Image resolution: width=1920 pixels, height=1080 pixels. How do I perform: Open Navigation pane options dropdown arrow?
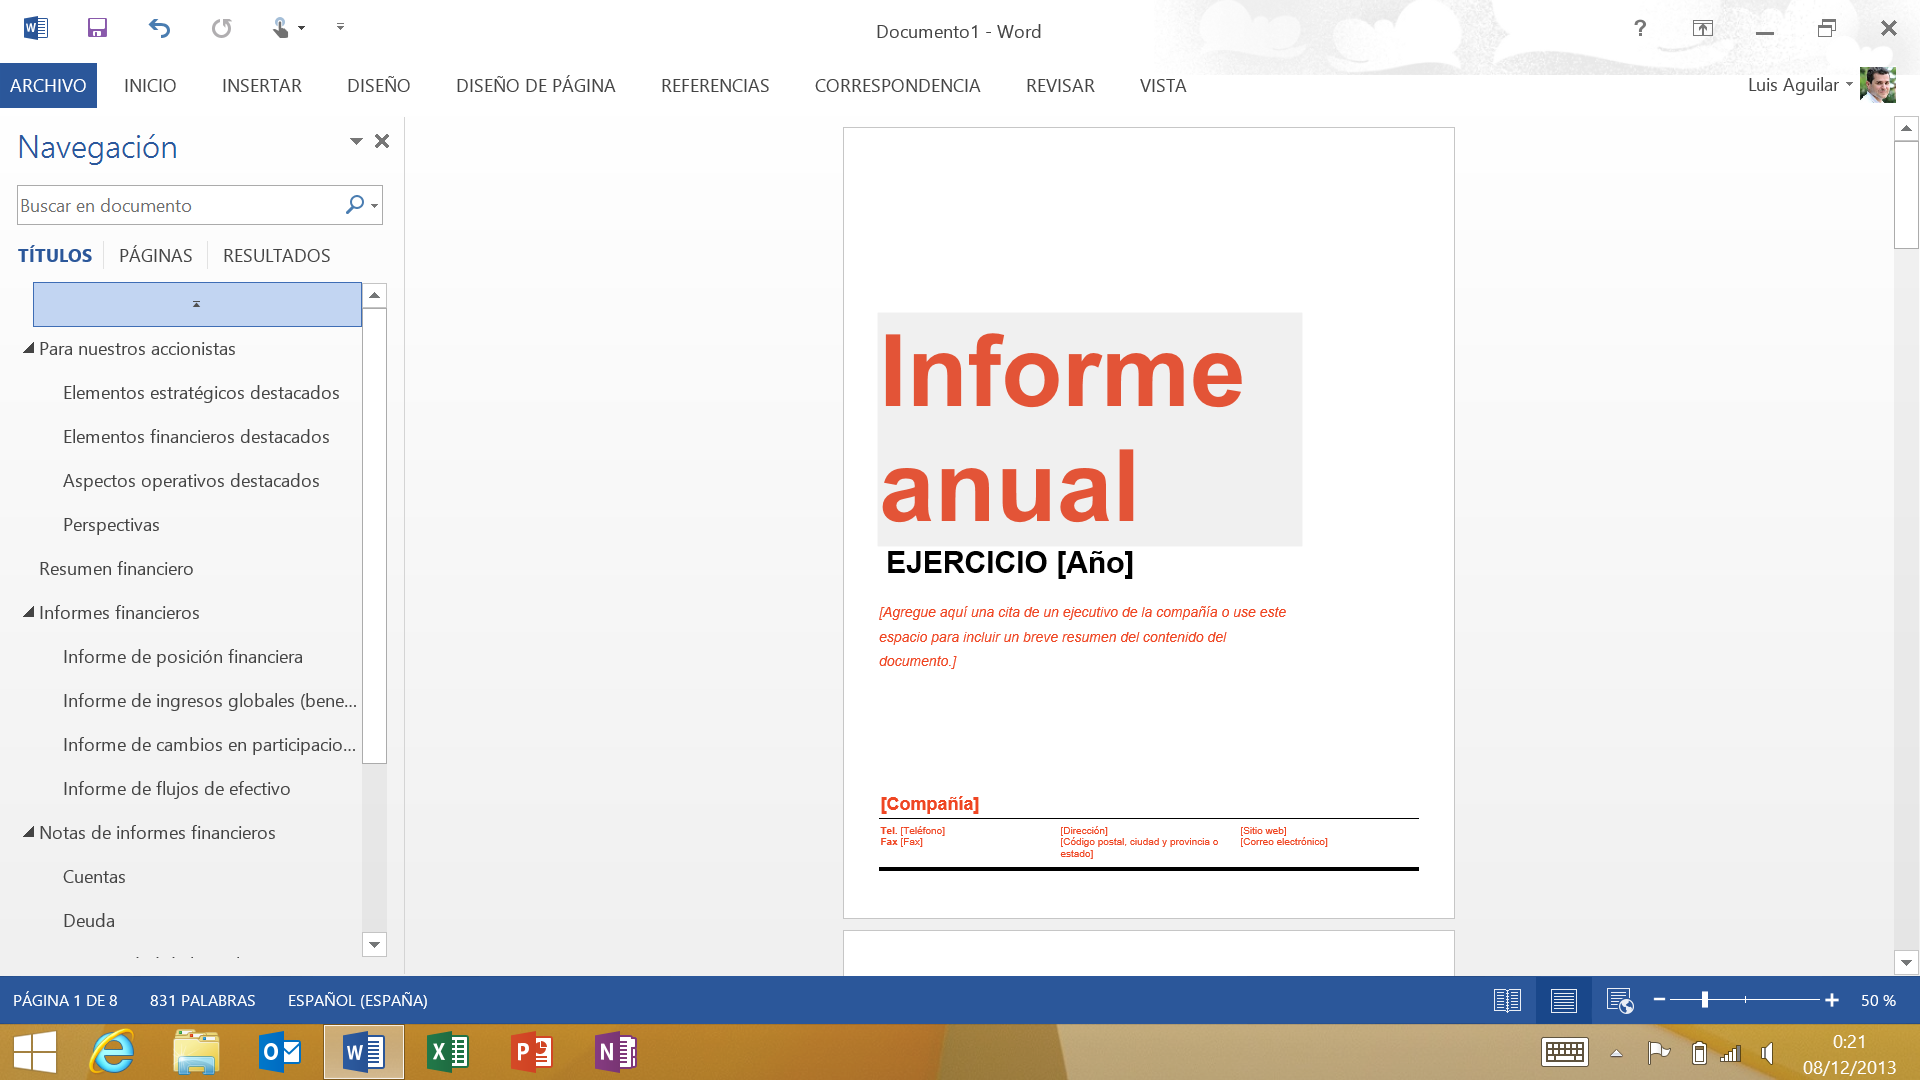[356, 141]
